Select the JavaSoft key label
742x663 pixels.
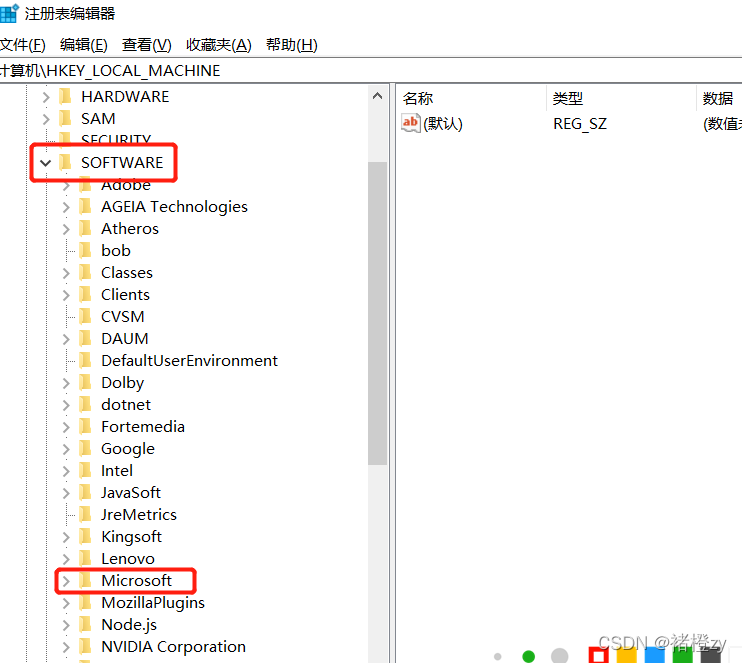131,493
